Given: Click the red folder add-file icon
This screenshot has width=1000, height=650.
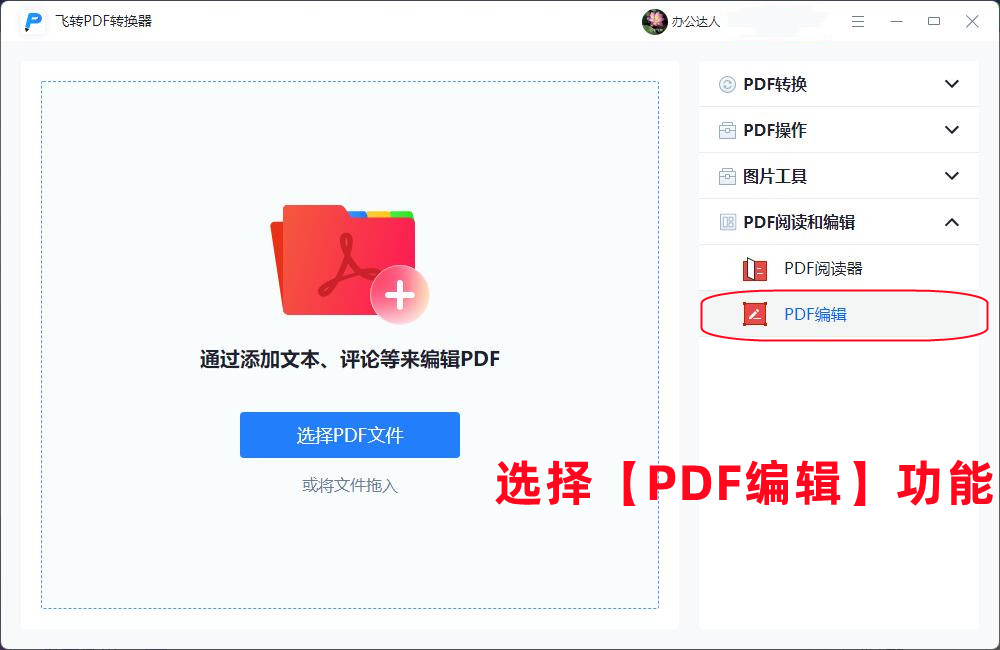Looking at the screenshot, I should click(349, 263).
